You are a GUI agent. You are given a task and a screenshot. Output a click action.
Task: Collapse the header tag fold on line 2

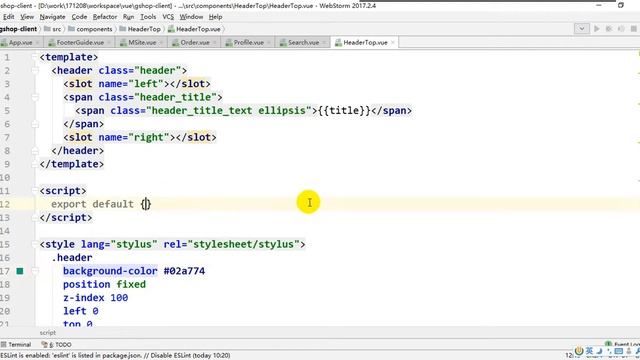click(x=35, y=71)
